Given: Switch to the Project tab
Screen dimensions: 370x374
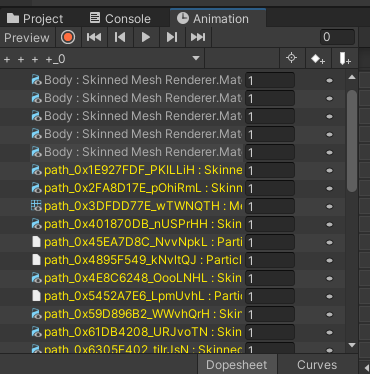Looking at the screenshot, I should [x=35, y=19].
